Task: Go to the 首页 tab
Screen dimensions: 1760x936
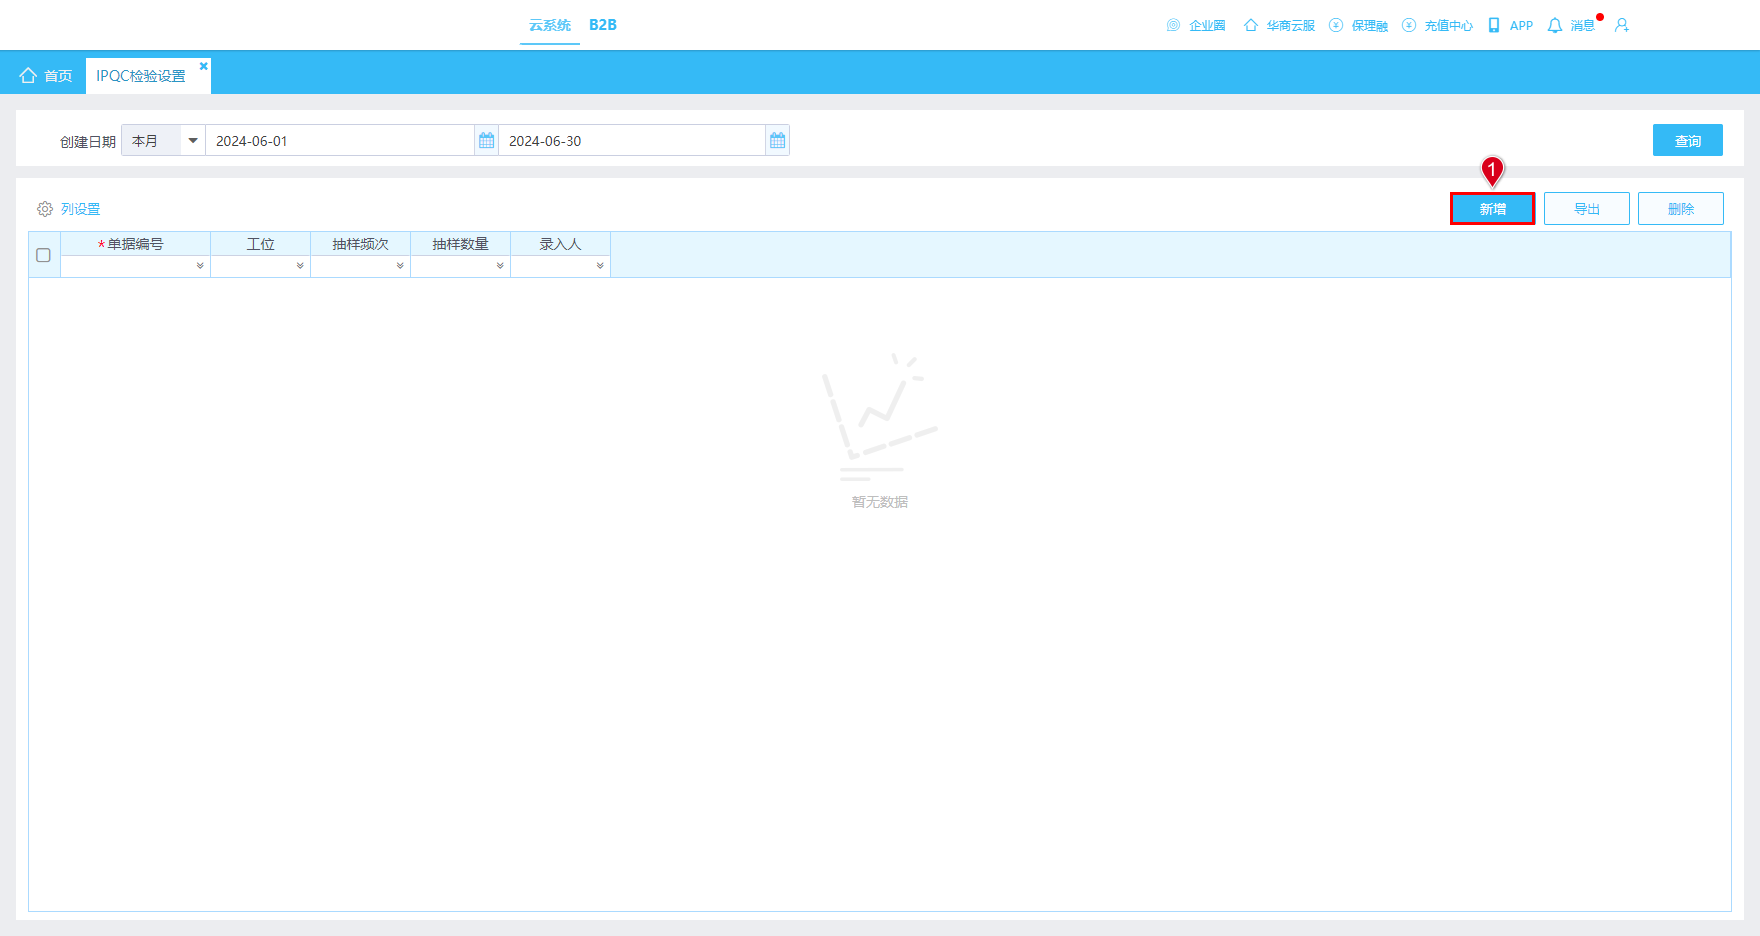Action: (46, 76)
